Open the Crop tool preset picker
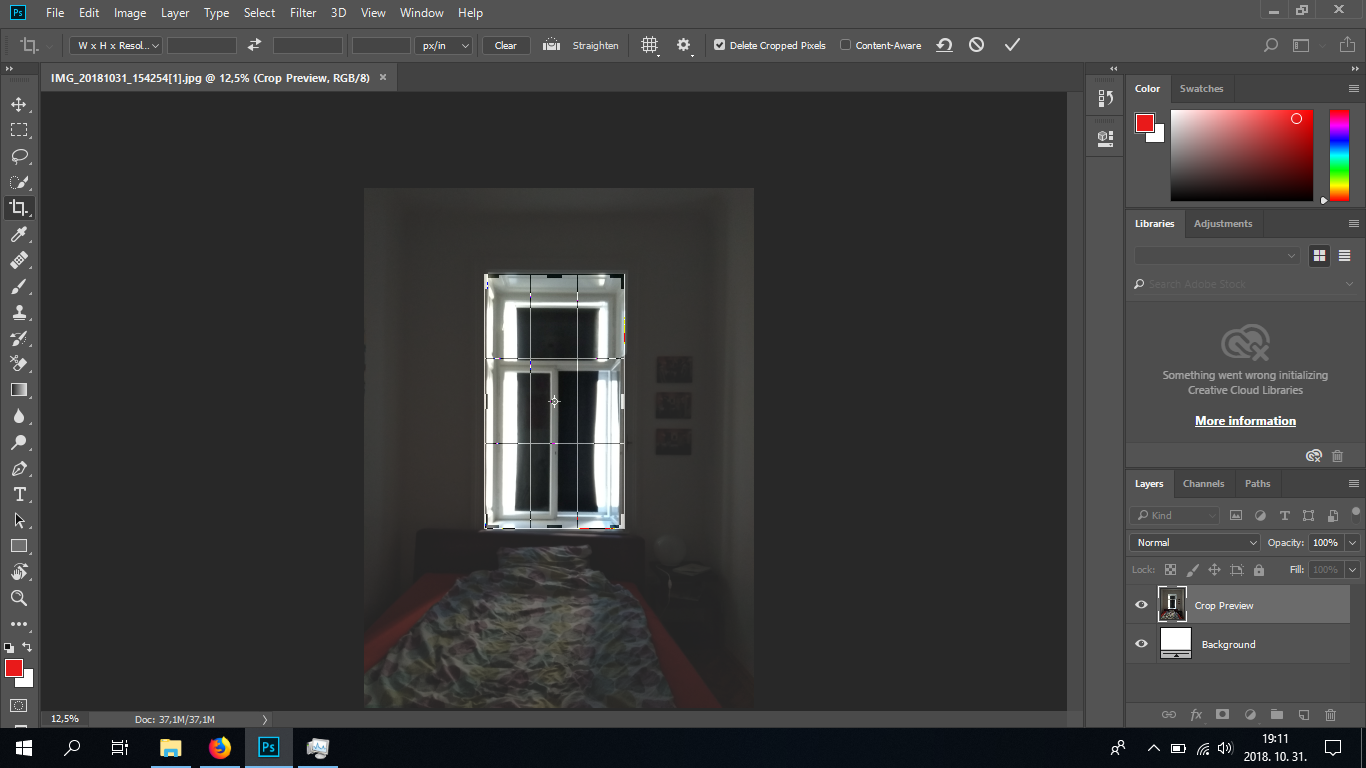Image resolution: width=1366 pixels, height=768 pixels. [30, 45]
